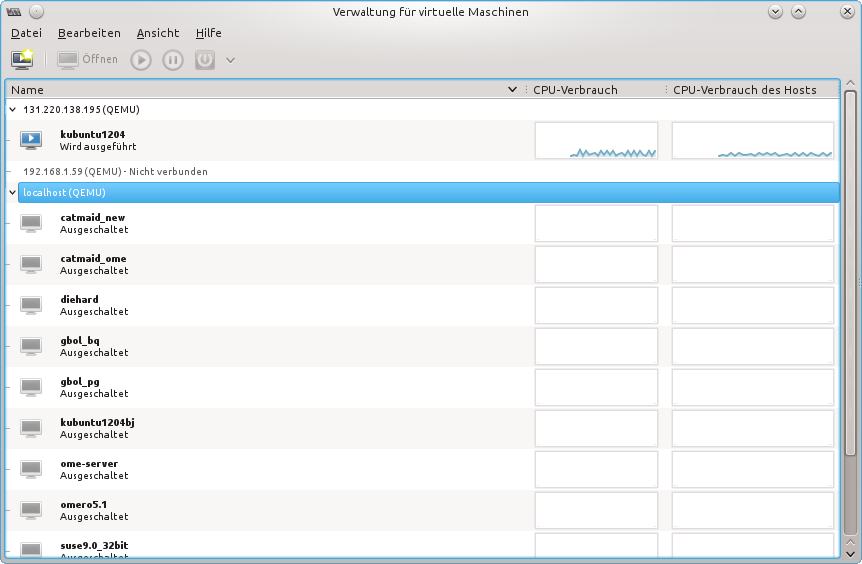The width and height of the screenshot is (862, 564).
Task: Click the Öffnen toolbar button
Action: tap(88, 60)
